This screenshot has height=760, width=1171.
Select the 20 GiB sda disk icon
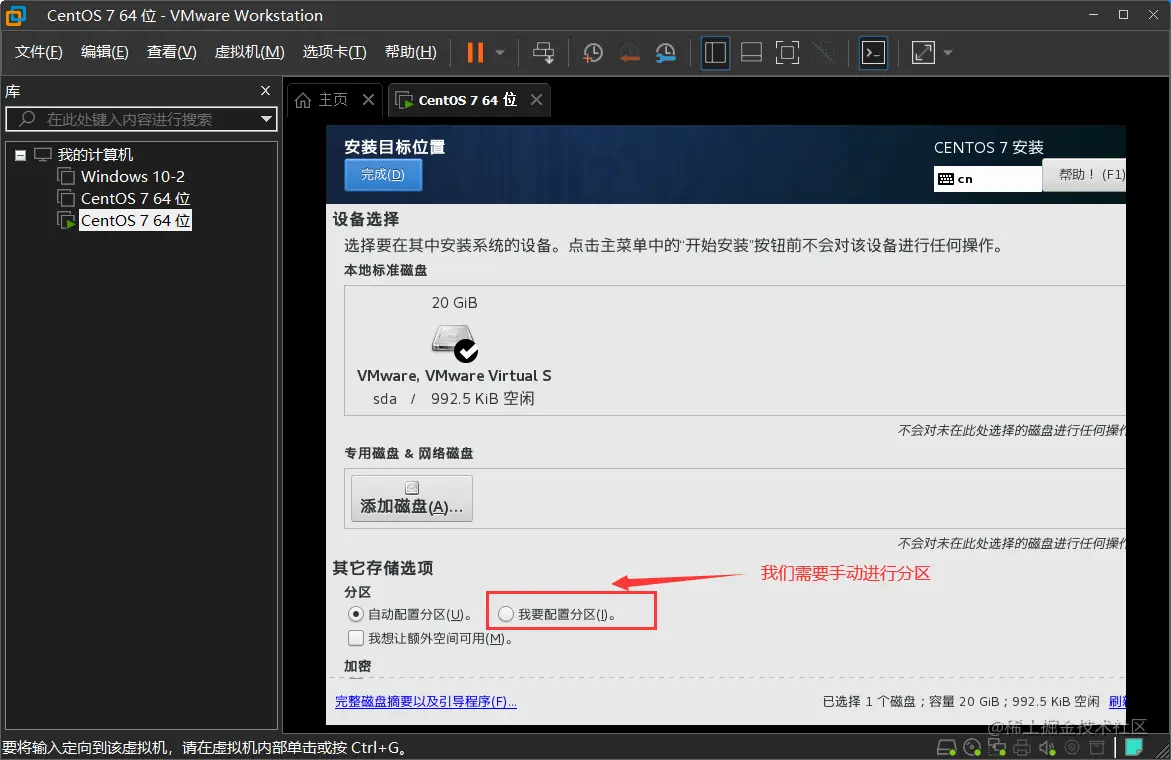click(x=454, y=343)
